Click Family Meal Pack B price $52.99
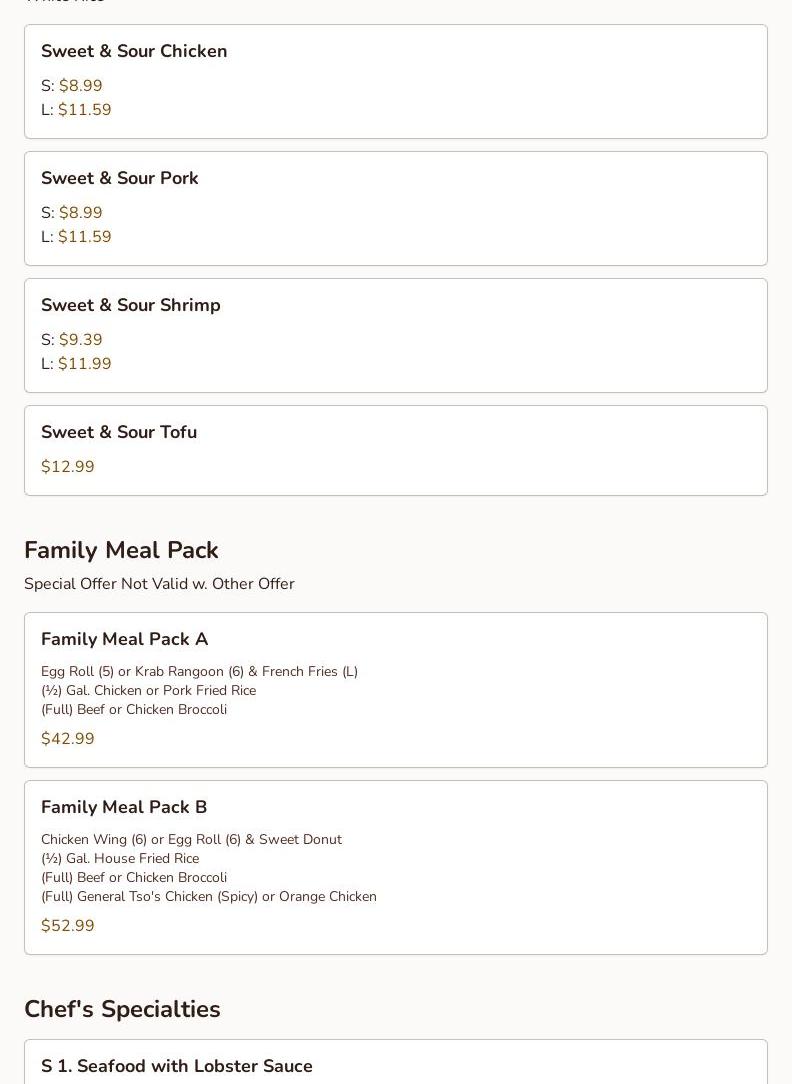The height and width of the screenshot is (1084, 792). point(68,926)
